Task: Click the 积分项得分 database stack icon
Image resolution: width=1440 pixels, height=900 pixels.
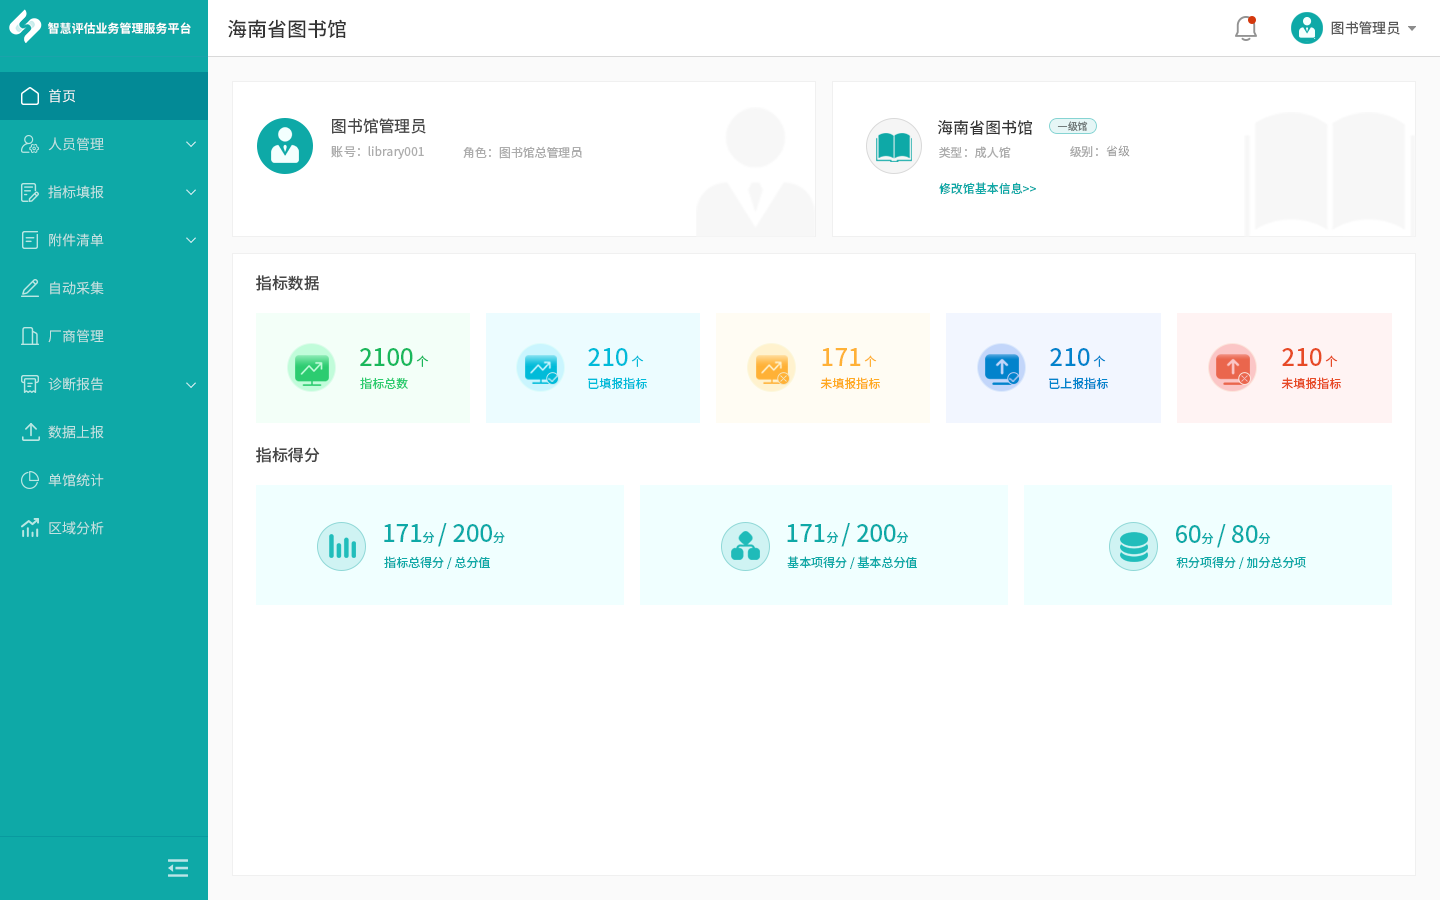Action: pos(1133,546)
